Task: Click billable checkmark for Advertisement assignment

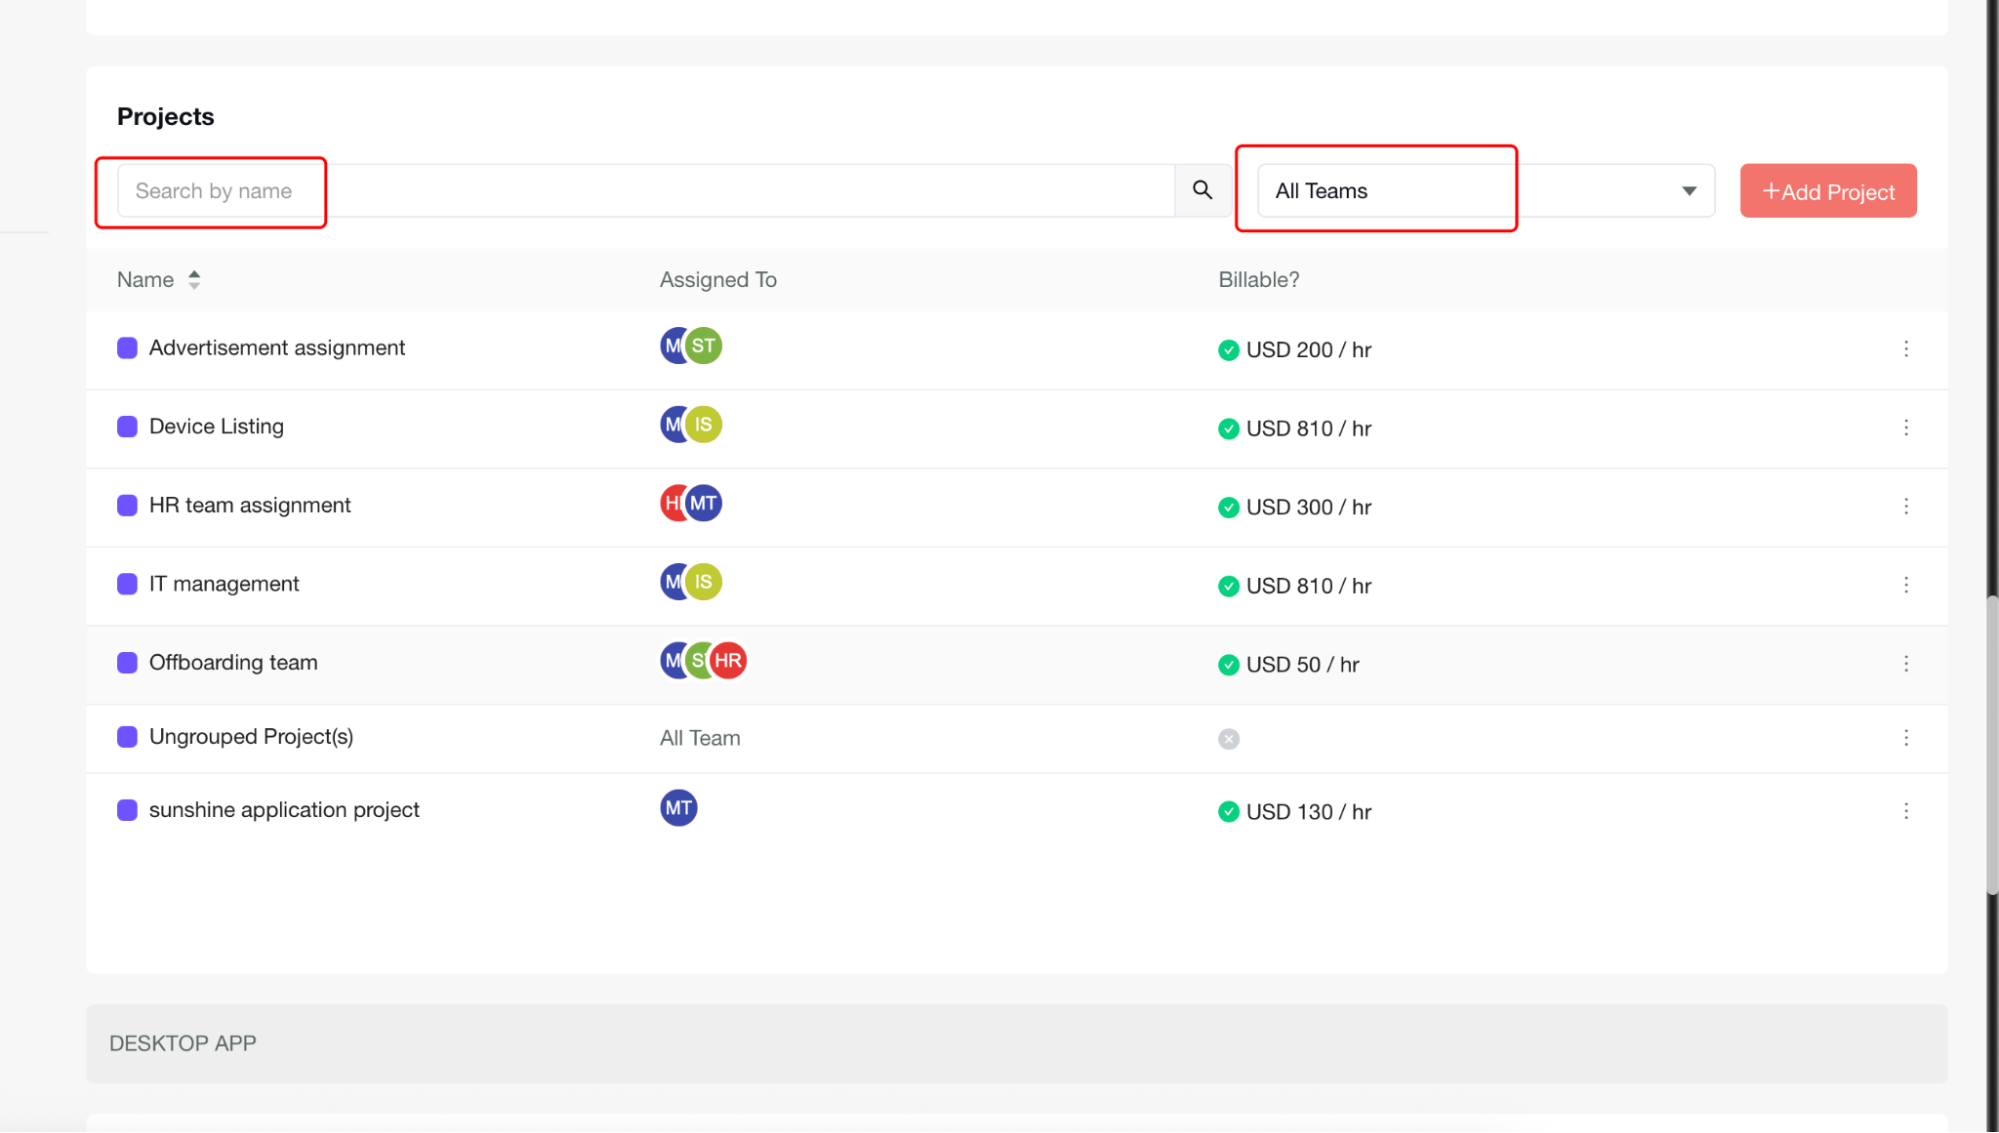Action: click(x=1228, y=350)
